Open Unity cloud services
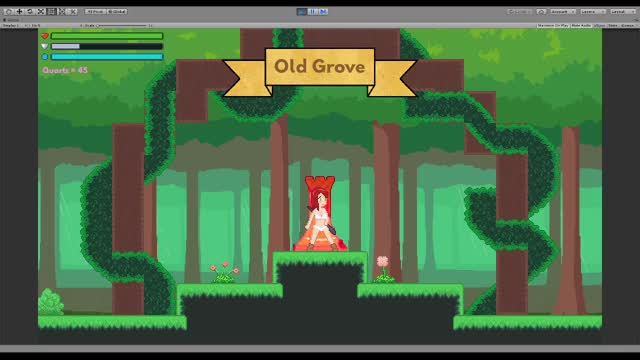 click(x=541, y=12)
